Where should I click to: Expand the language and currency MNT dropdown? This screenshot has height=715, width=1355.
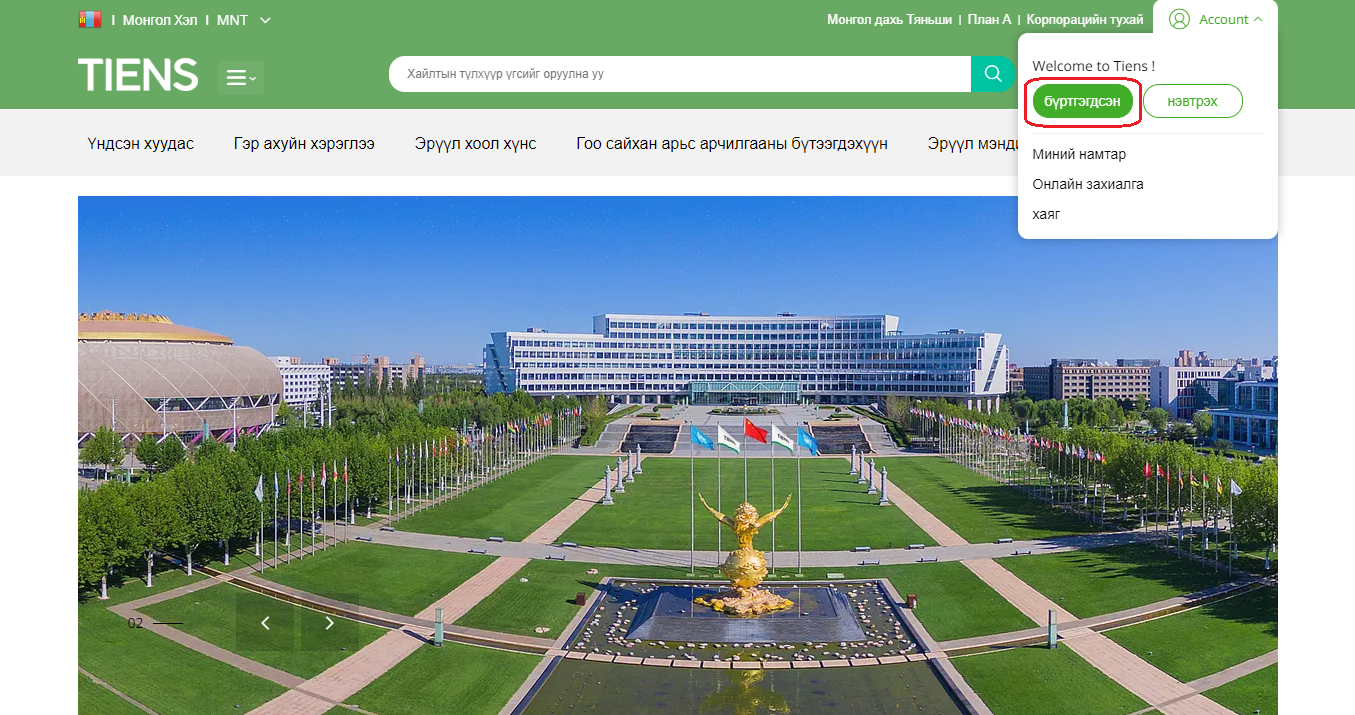tap(264, 20)
